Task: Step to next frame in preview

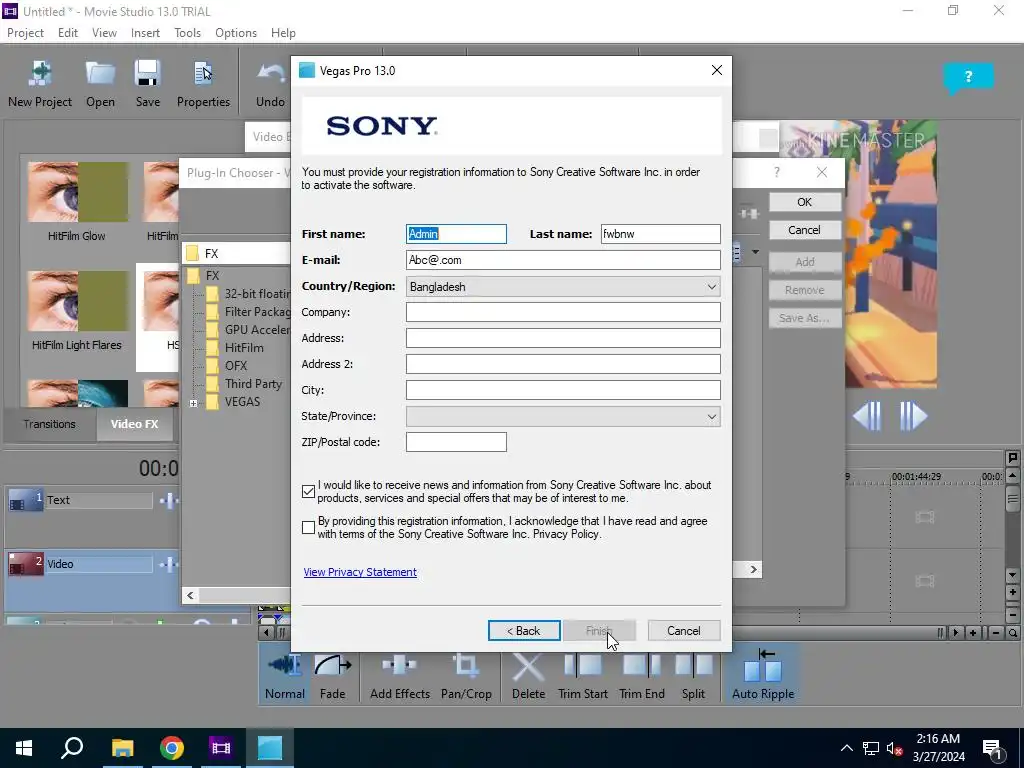Action: [913, 415]
